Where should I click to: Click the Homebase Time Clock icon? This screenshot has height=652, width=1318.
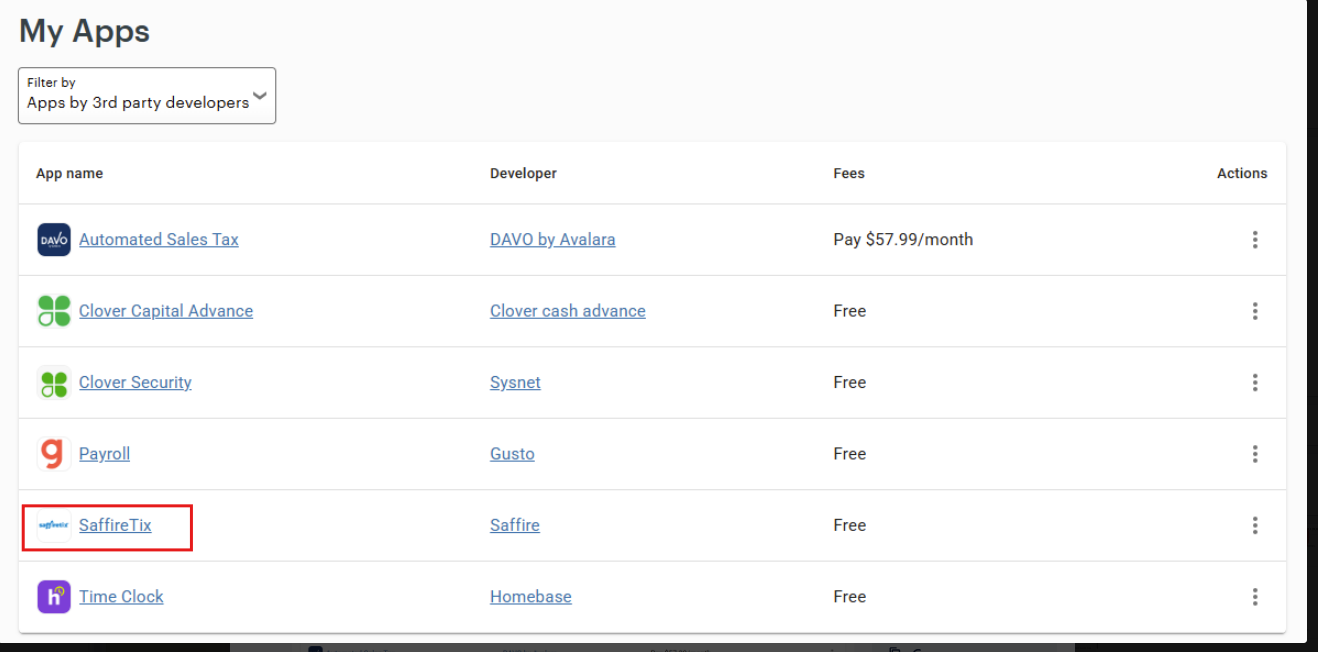[x=54, y=597]
